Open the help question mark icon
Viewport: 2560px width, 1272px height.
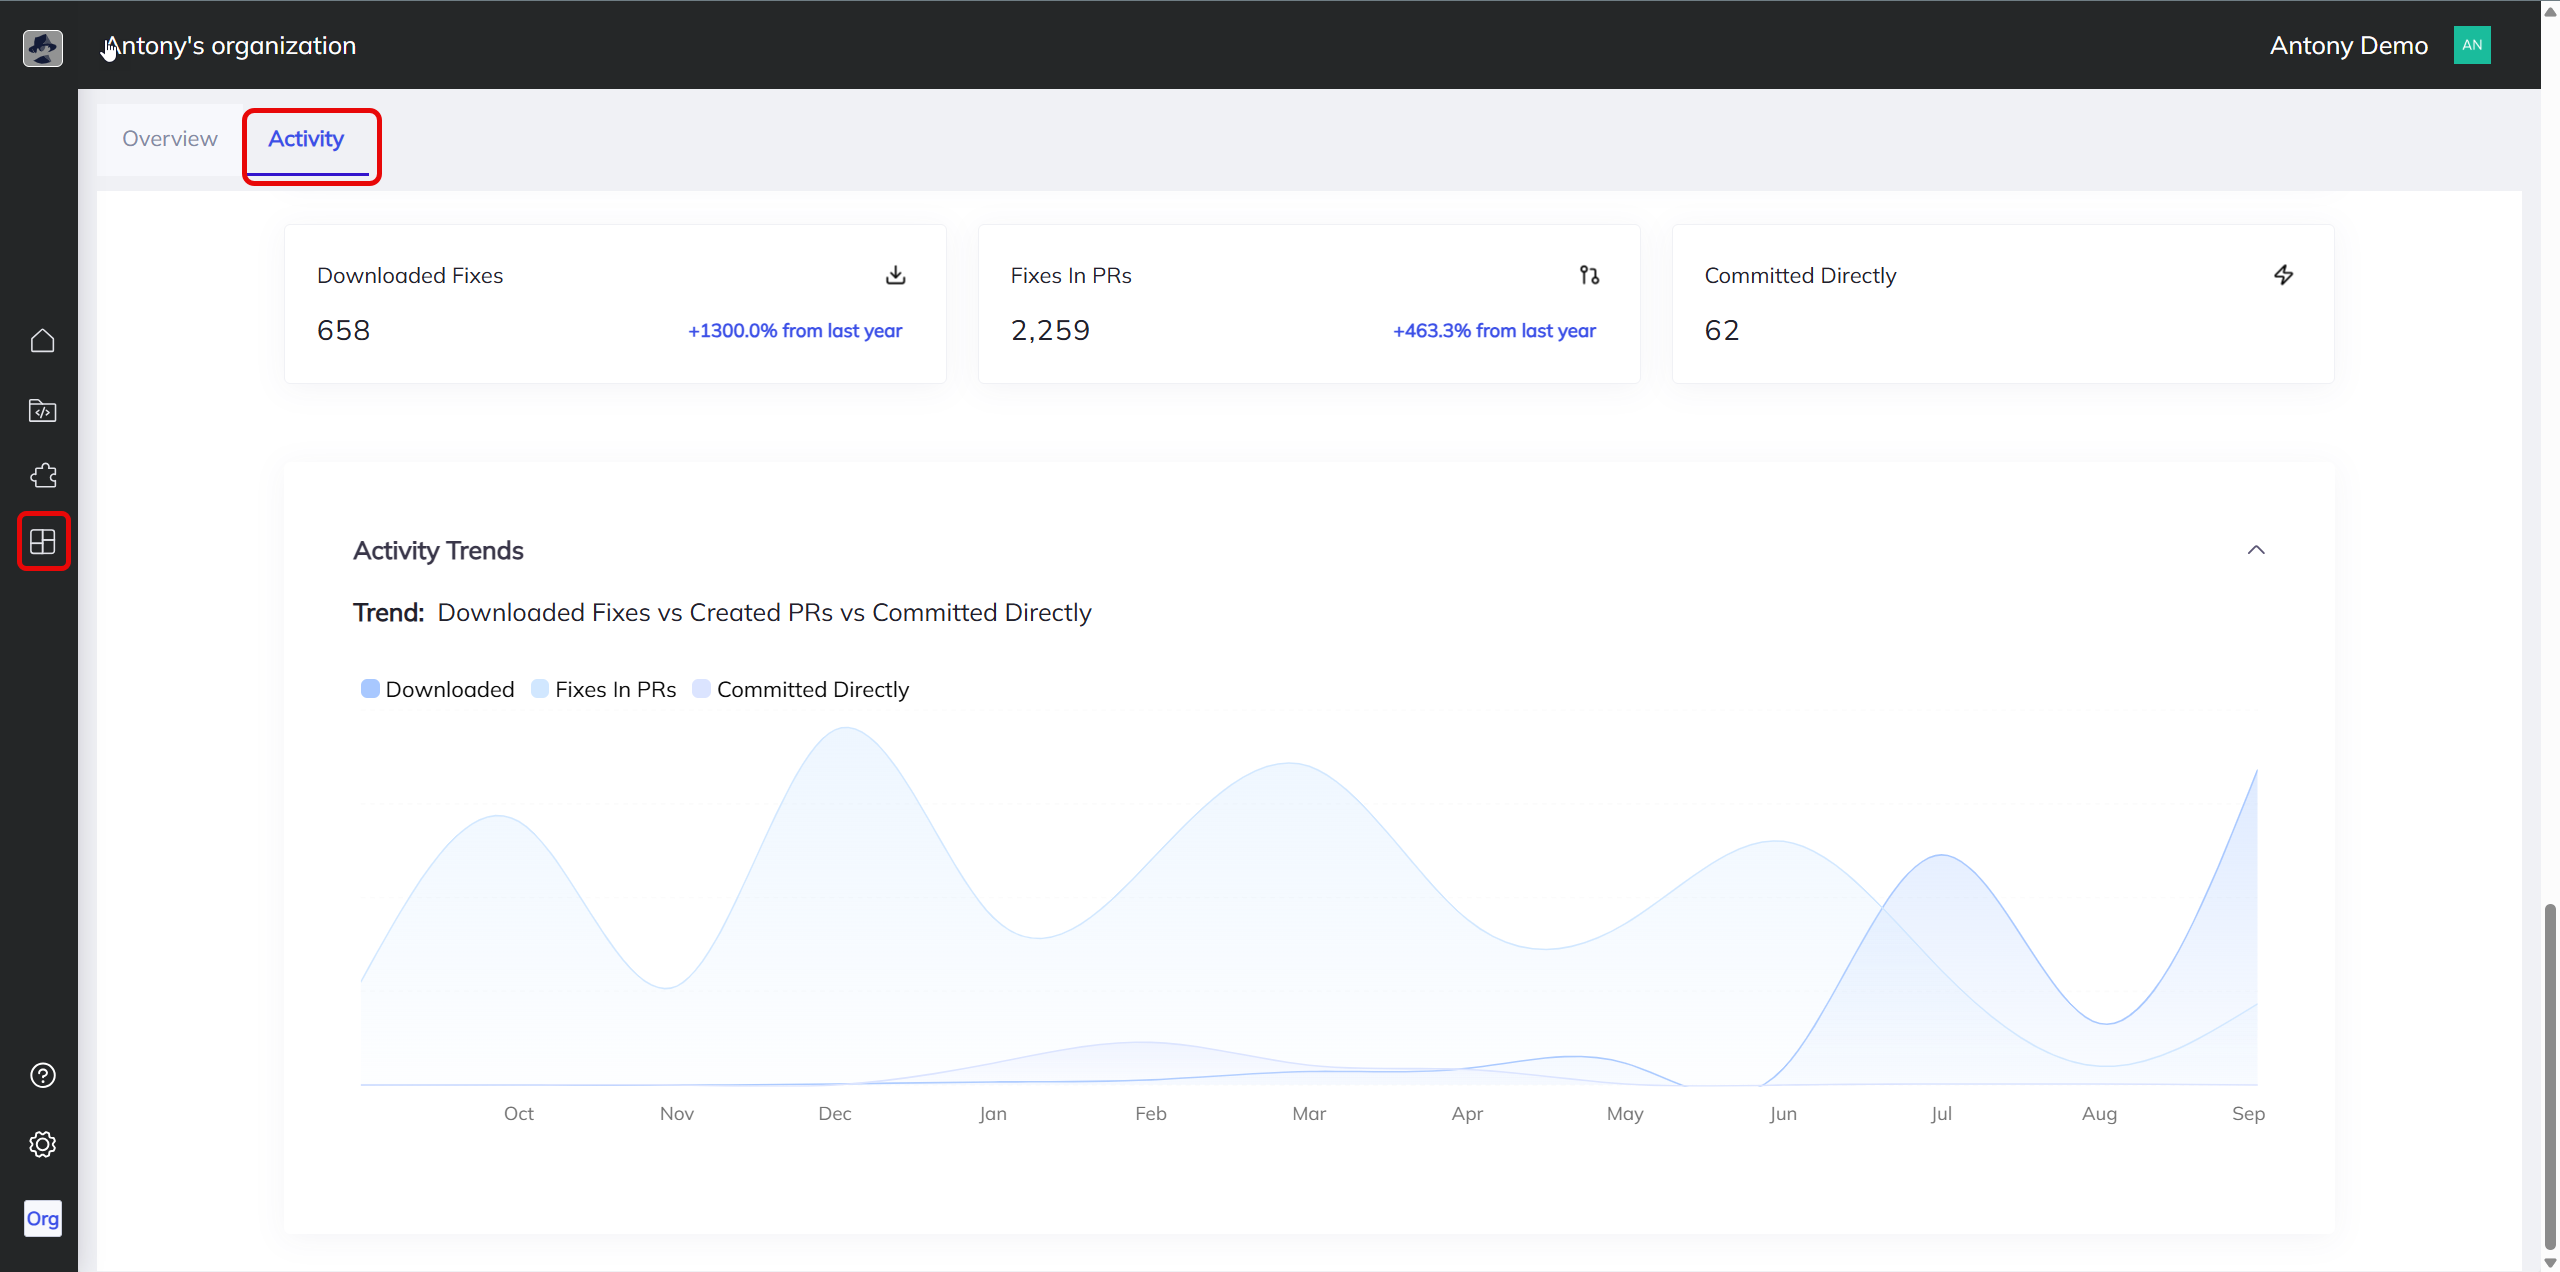[42, 1075]
